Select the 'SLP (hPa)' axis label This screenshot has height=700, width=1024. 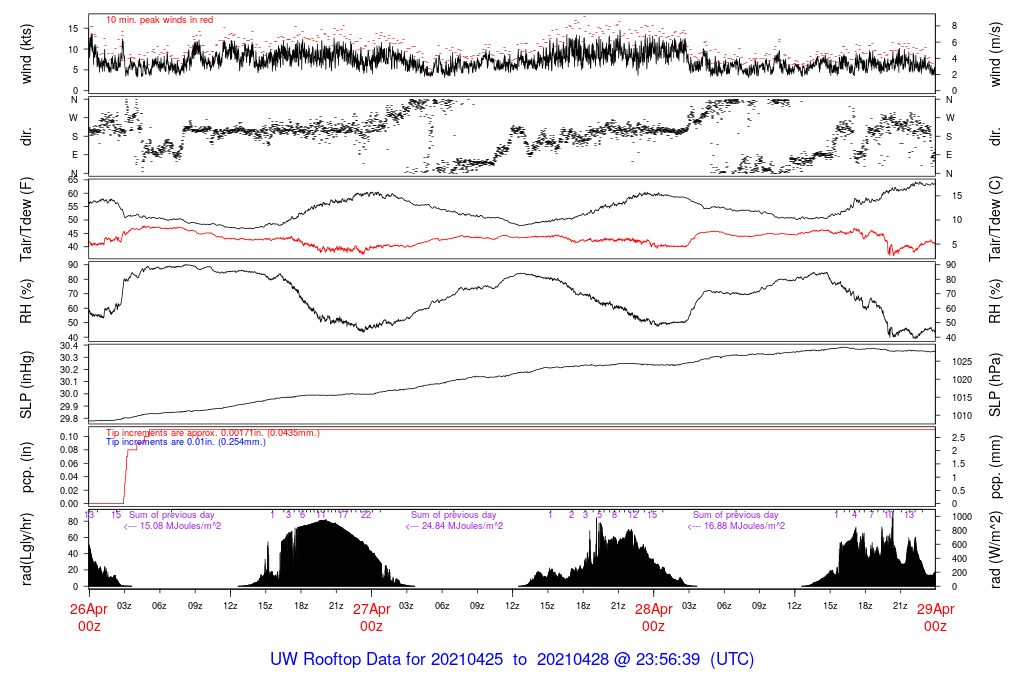pyautogui.click(x=995, y=385)
